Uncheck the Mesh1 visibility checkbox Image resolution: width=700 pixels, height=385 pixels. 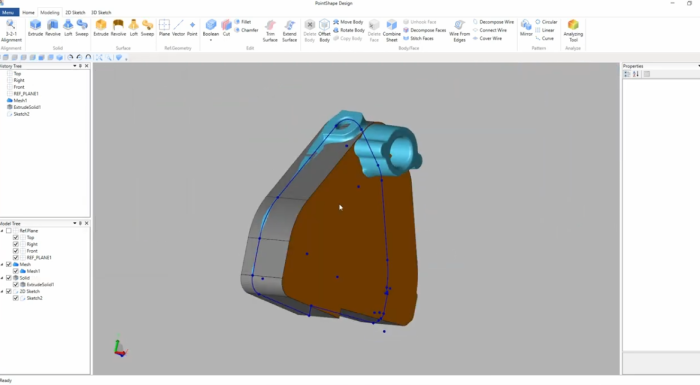(x=16, y=271)
